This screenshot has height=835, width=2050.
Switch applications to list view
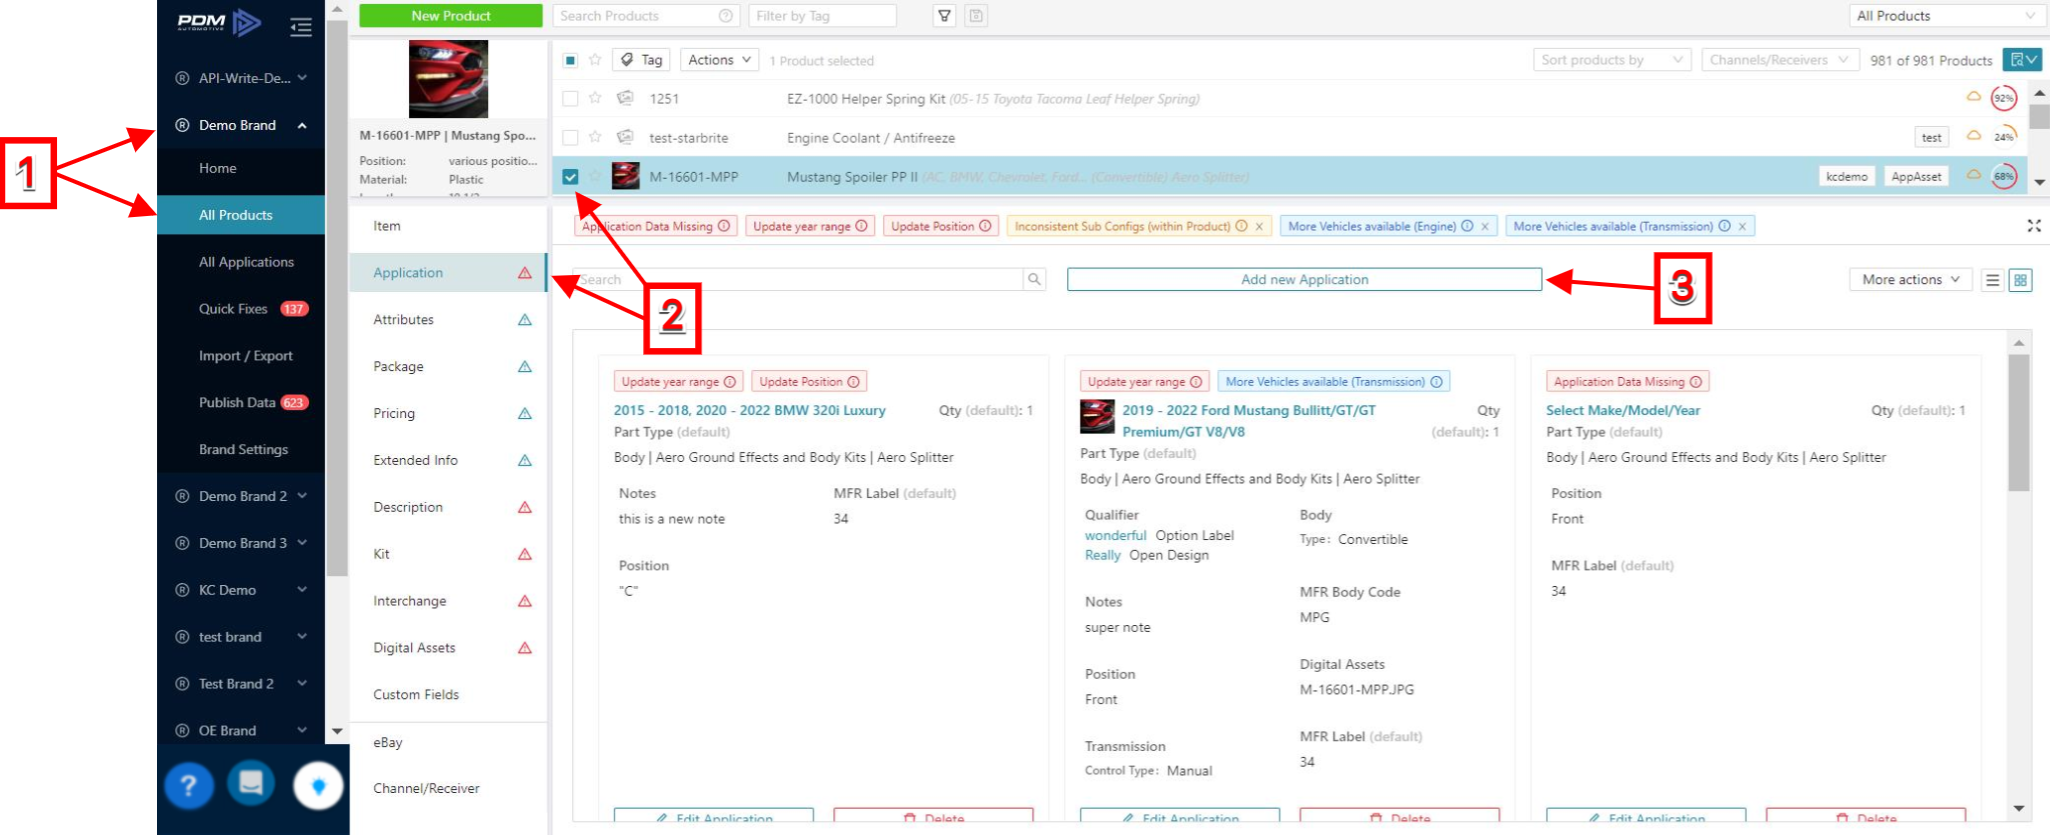pos(1992,281)
